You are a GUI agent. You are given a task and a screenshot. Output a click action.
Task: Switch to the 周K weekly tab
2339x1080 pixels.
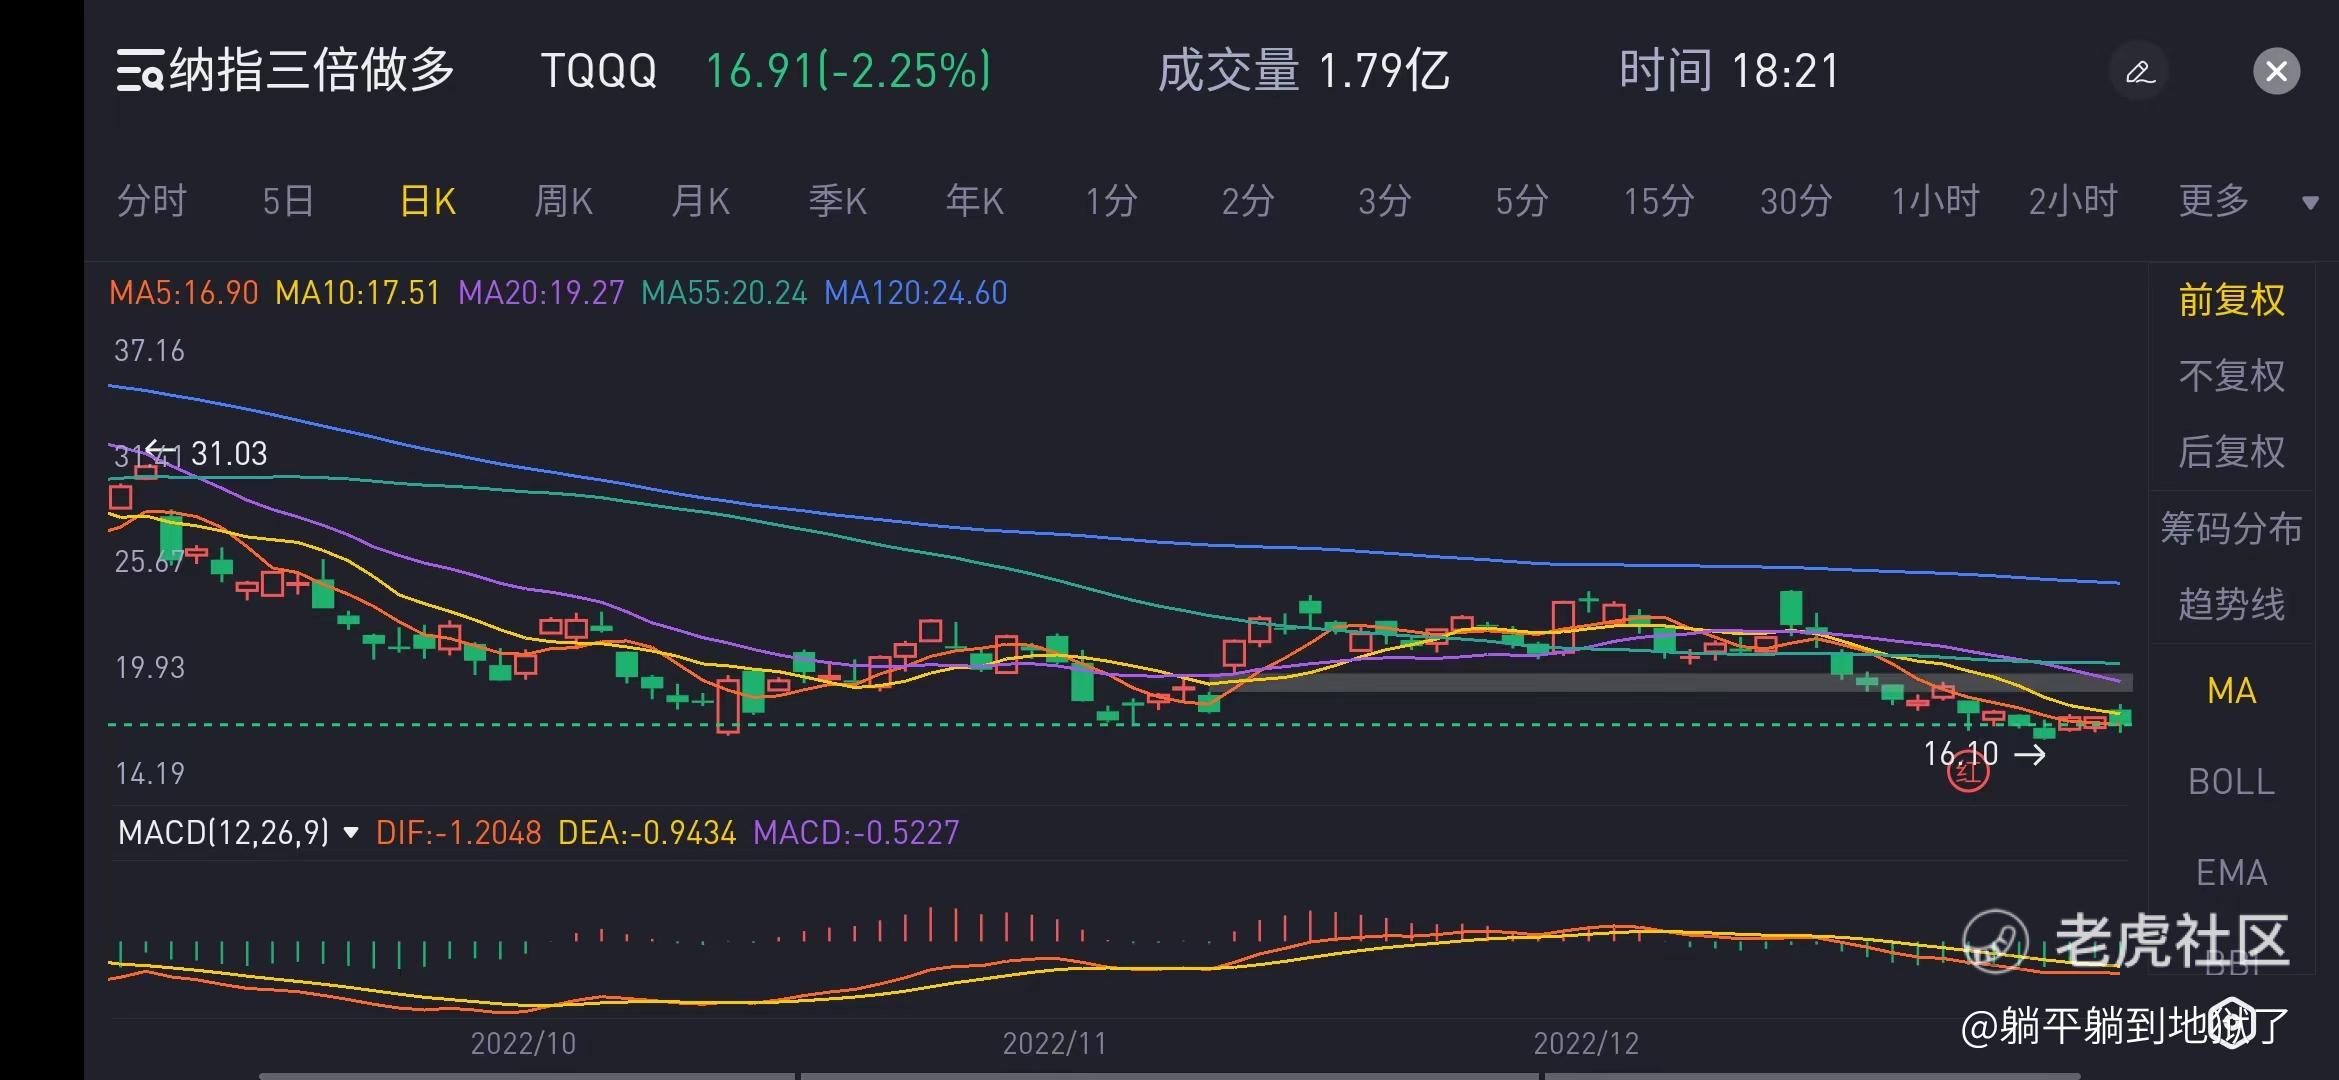(563, 201)
